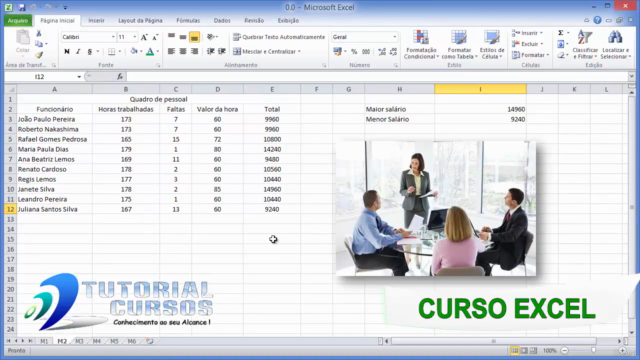Screen dimensions: 640x360
Task: Switch to Page Break Preview in status bar
Action: [x=533, y=351]
